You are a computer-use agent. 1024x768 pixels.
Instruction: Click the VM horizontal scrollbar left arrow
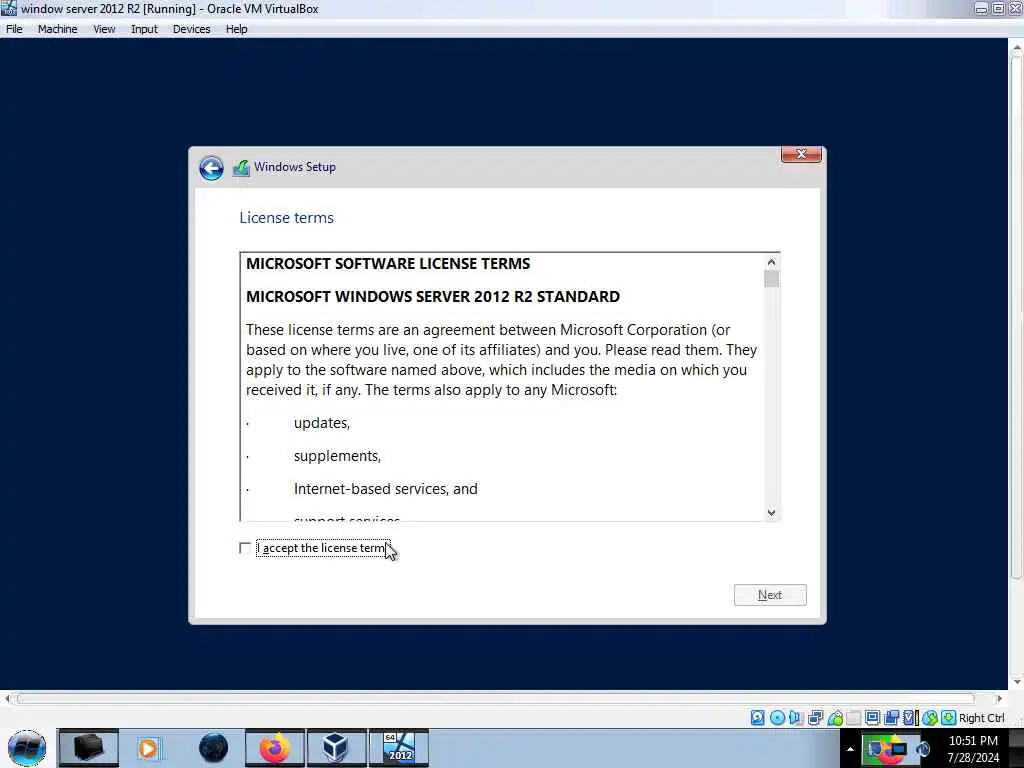(7, 699)
